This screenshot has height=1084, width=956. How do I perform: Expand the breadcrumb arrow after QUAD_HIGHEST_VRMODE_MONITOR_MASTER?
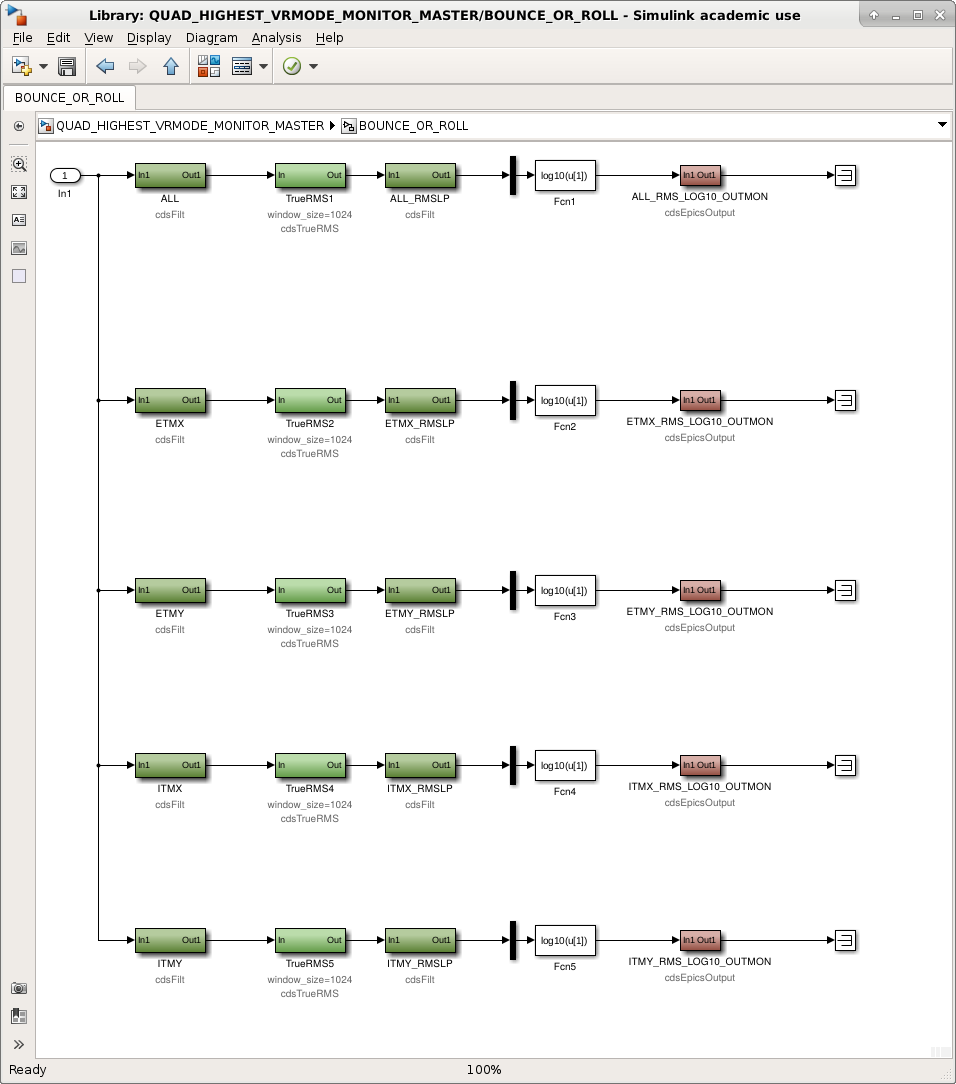[x=332, y=126]
